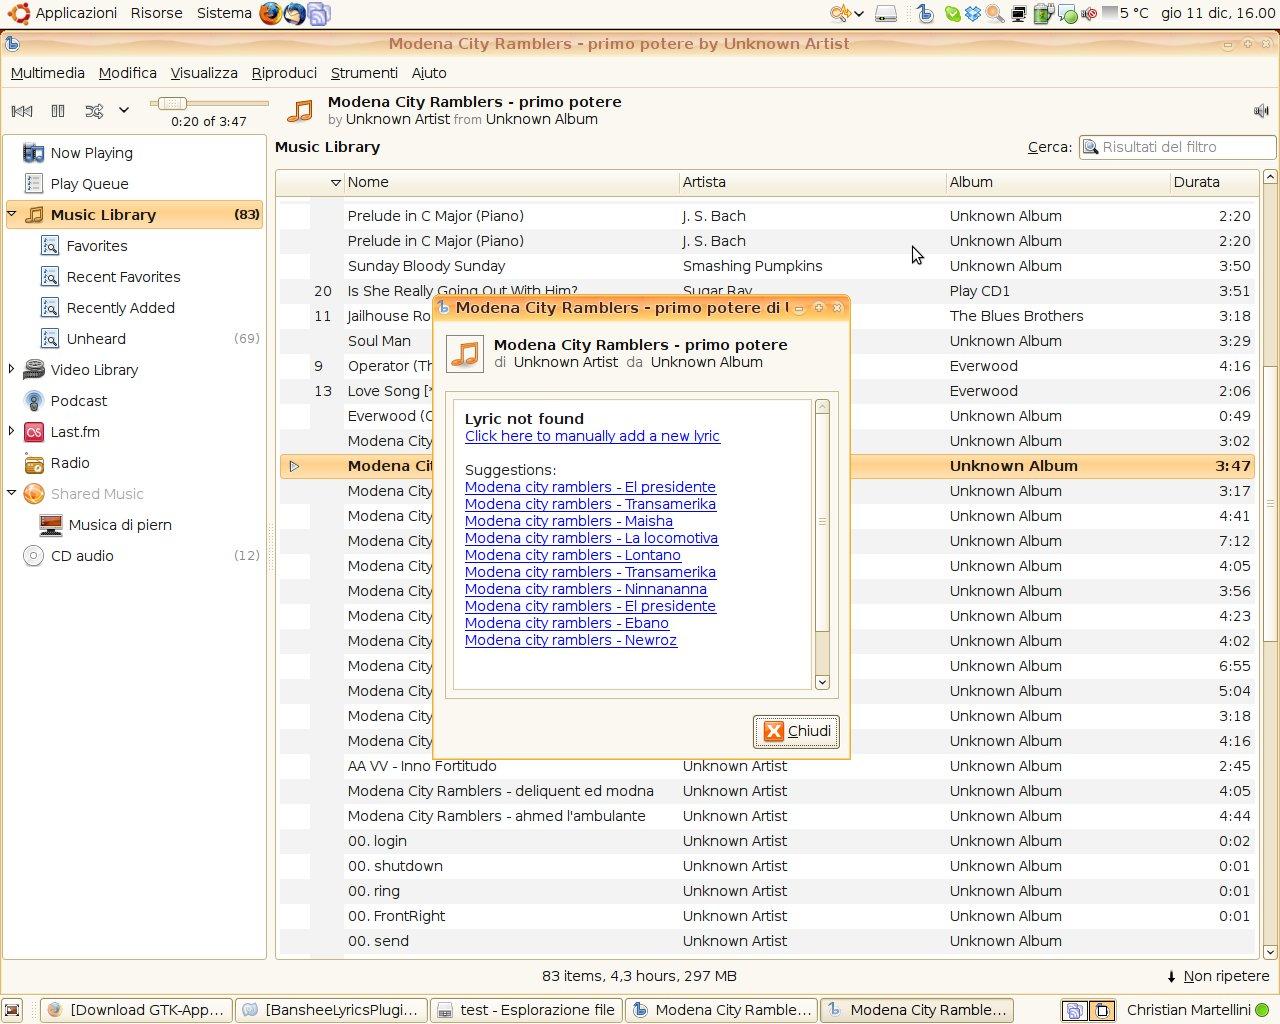Click link to manually add new lyric

(x=592, y=436)
